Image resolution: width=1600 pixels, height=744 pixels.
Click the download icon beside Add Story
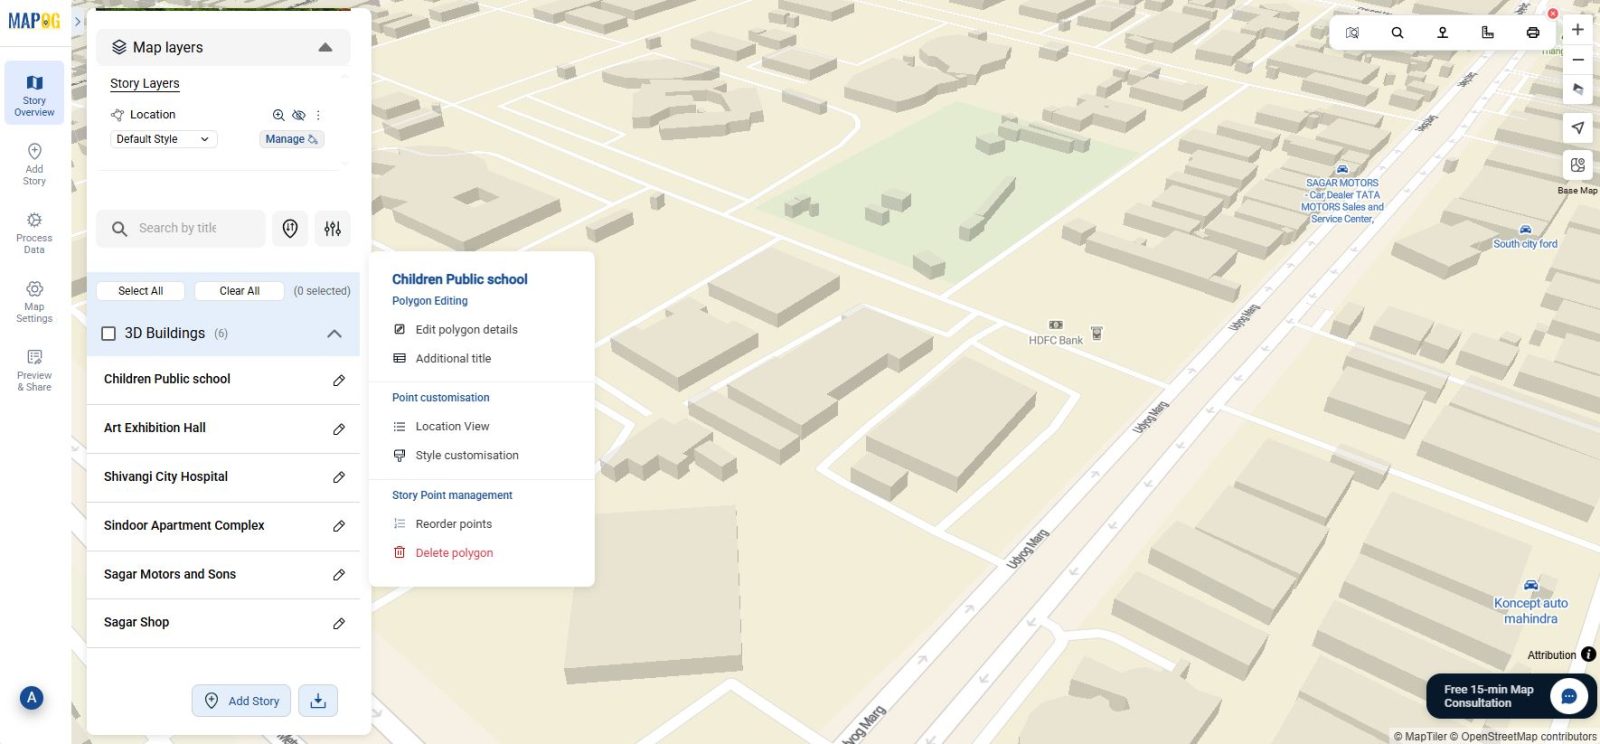318,701
